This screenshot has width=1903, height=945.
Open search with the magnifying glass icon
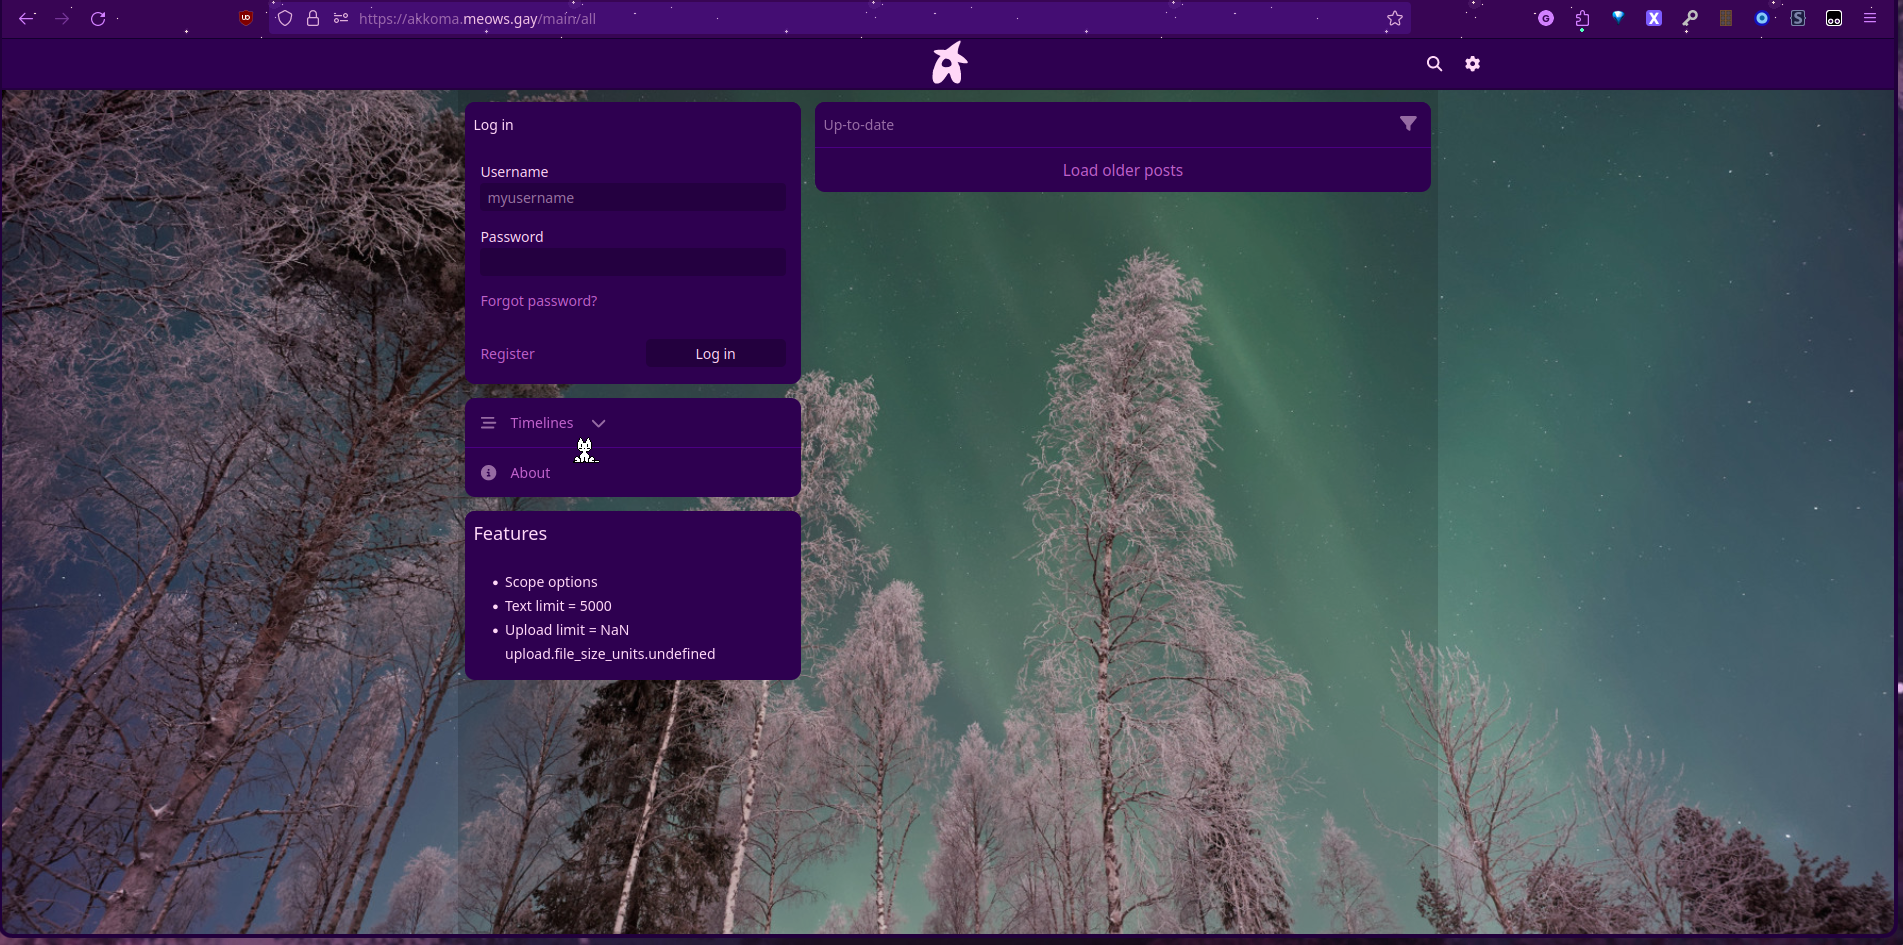point(1434,64)
